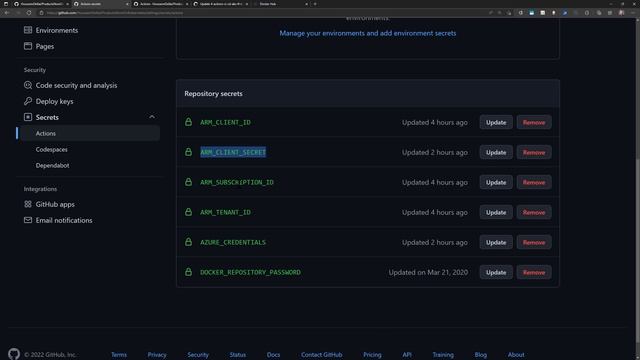Remove the ARM_TENANT_ID secret
The width and height of the screenshot is (640, 360).
534,212
